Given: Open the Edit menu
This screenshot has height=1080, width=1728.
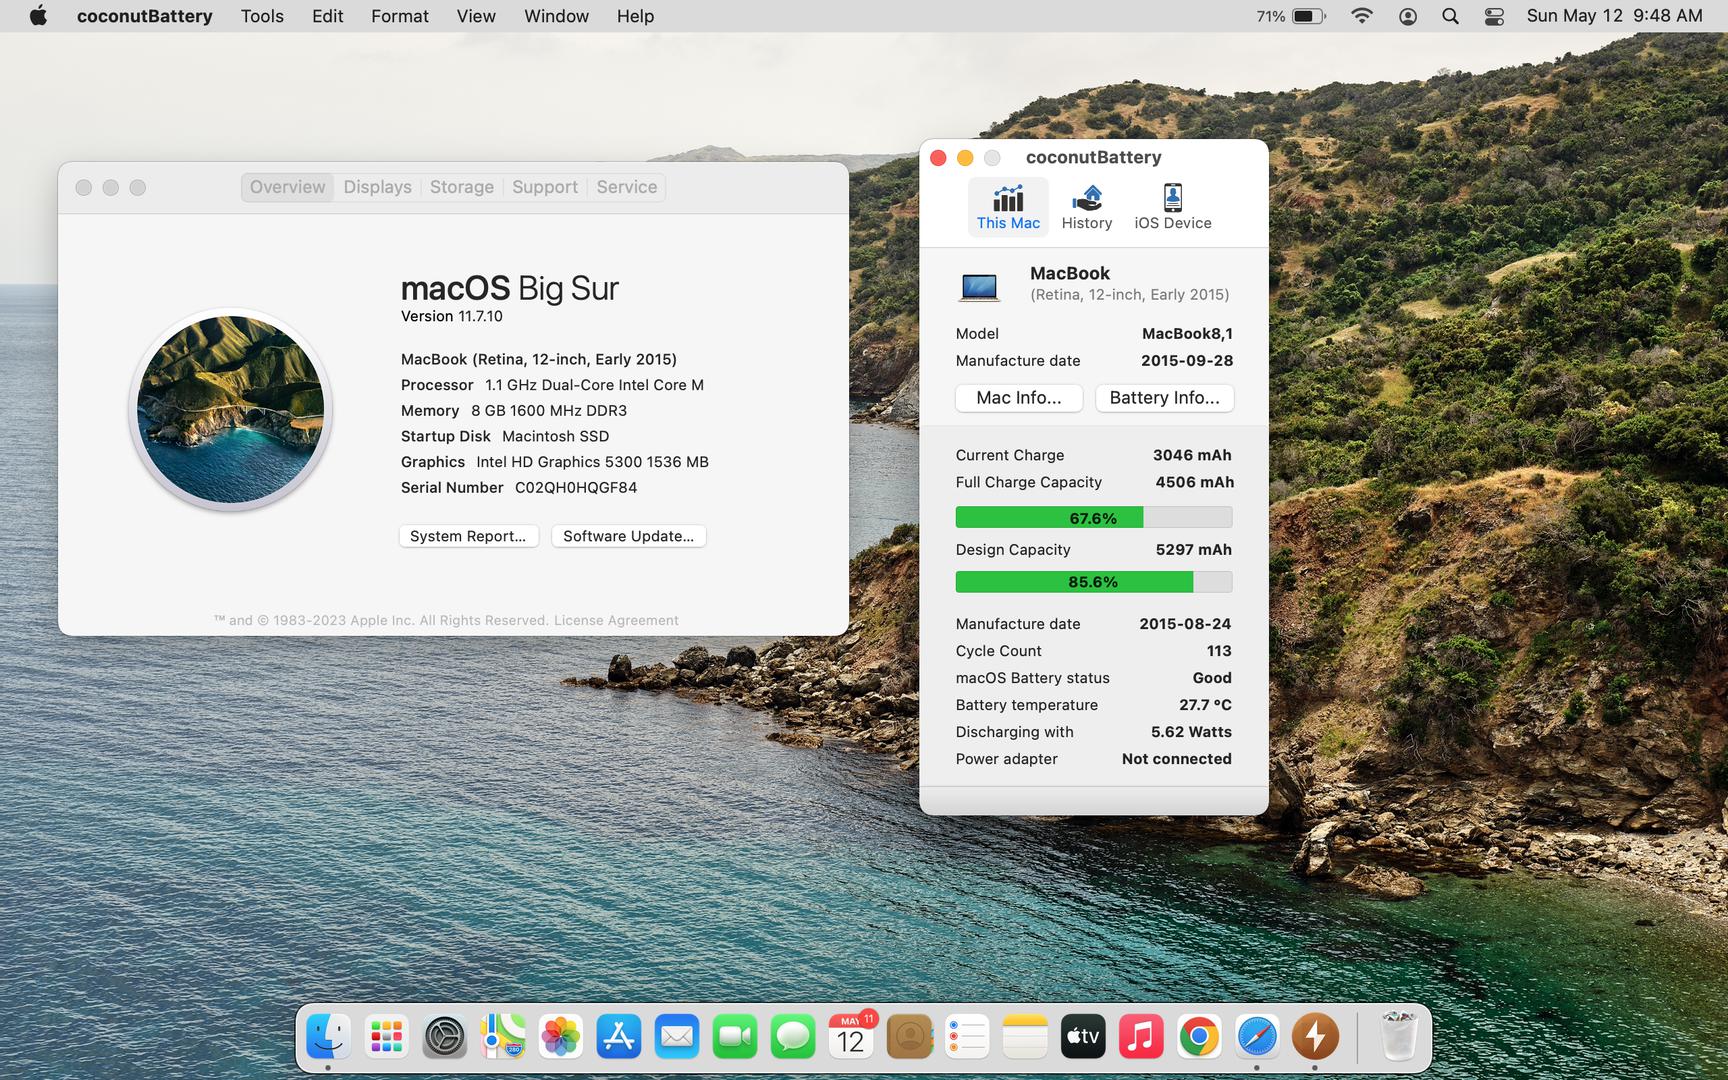Looking at the screenshot, I should point(328,16).
